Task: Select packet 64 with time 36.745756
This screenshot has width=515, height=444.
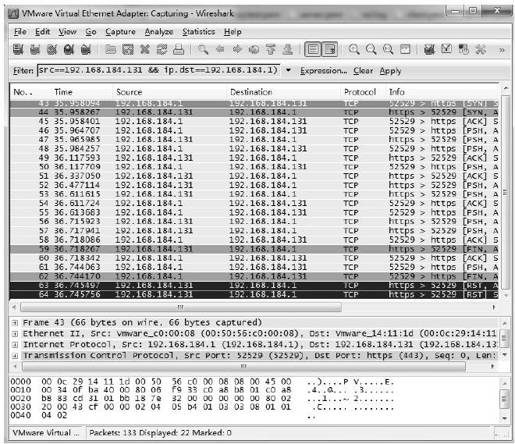Action: click(254, 294)
